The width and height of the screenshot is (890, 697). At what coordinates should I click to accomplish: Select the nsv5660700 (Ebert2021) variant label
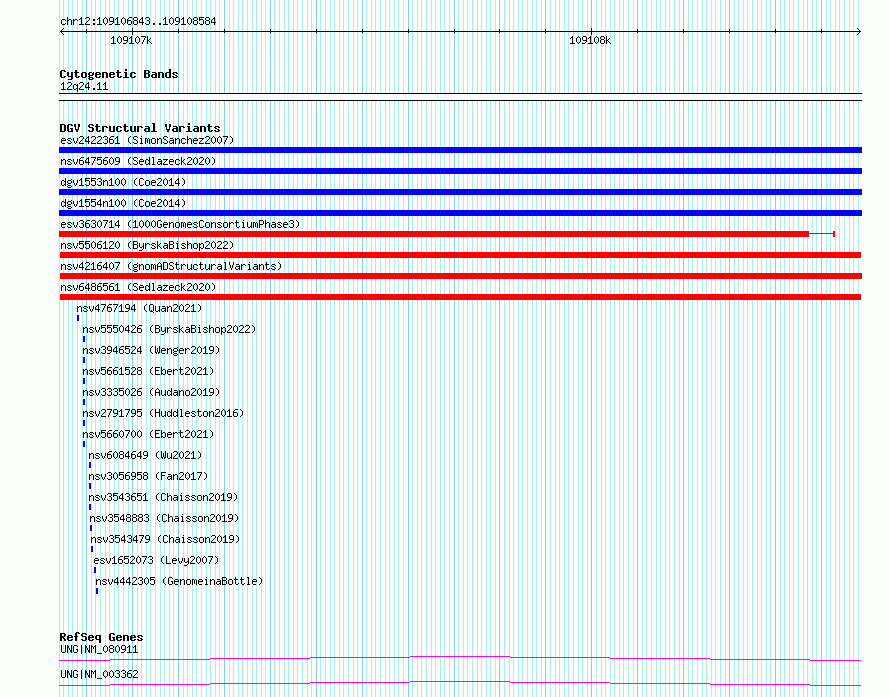[148, 434]
